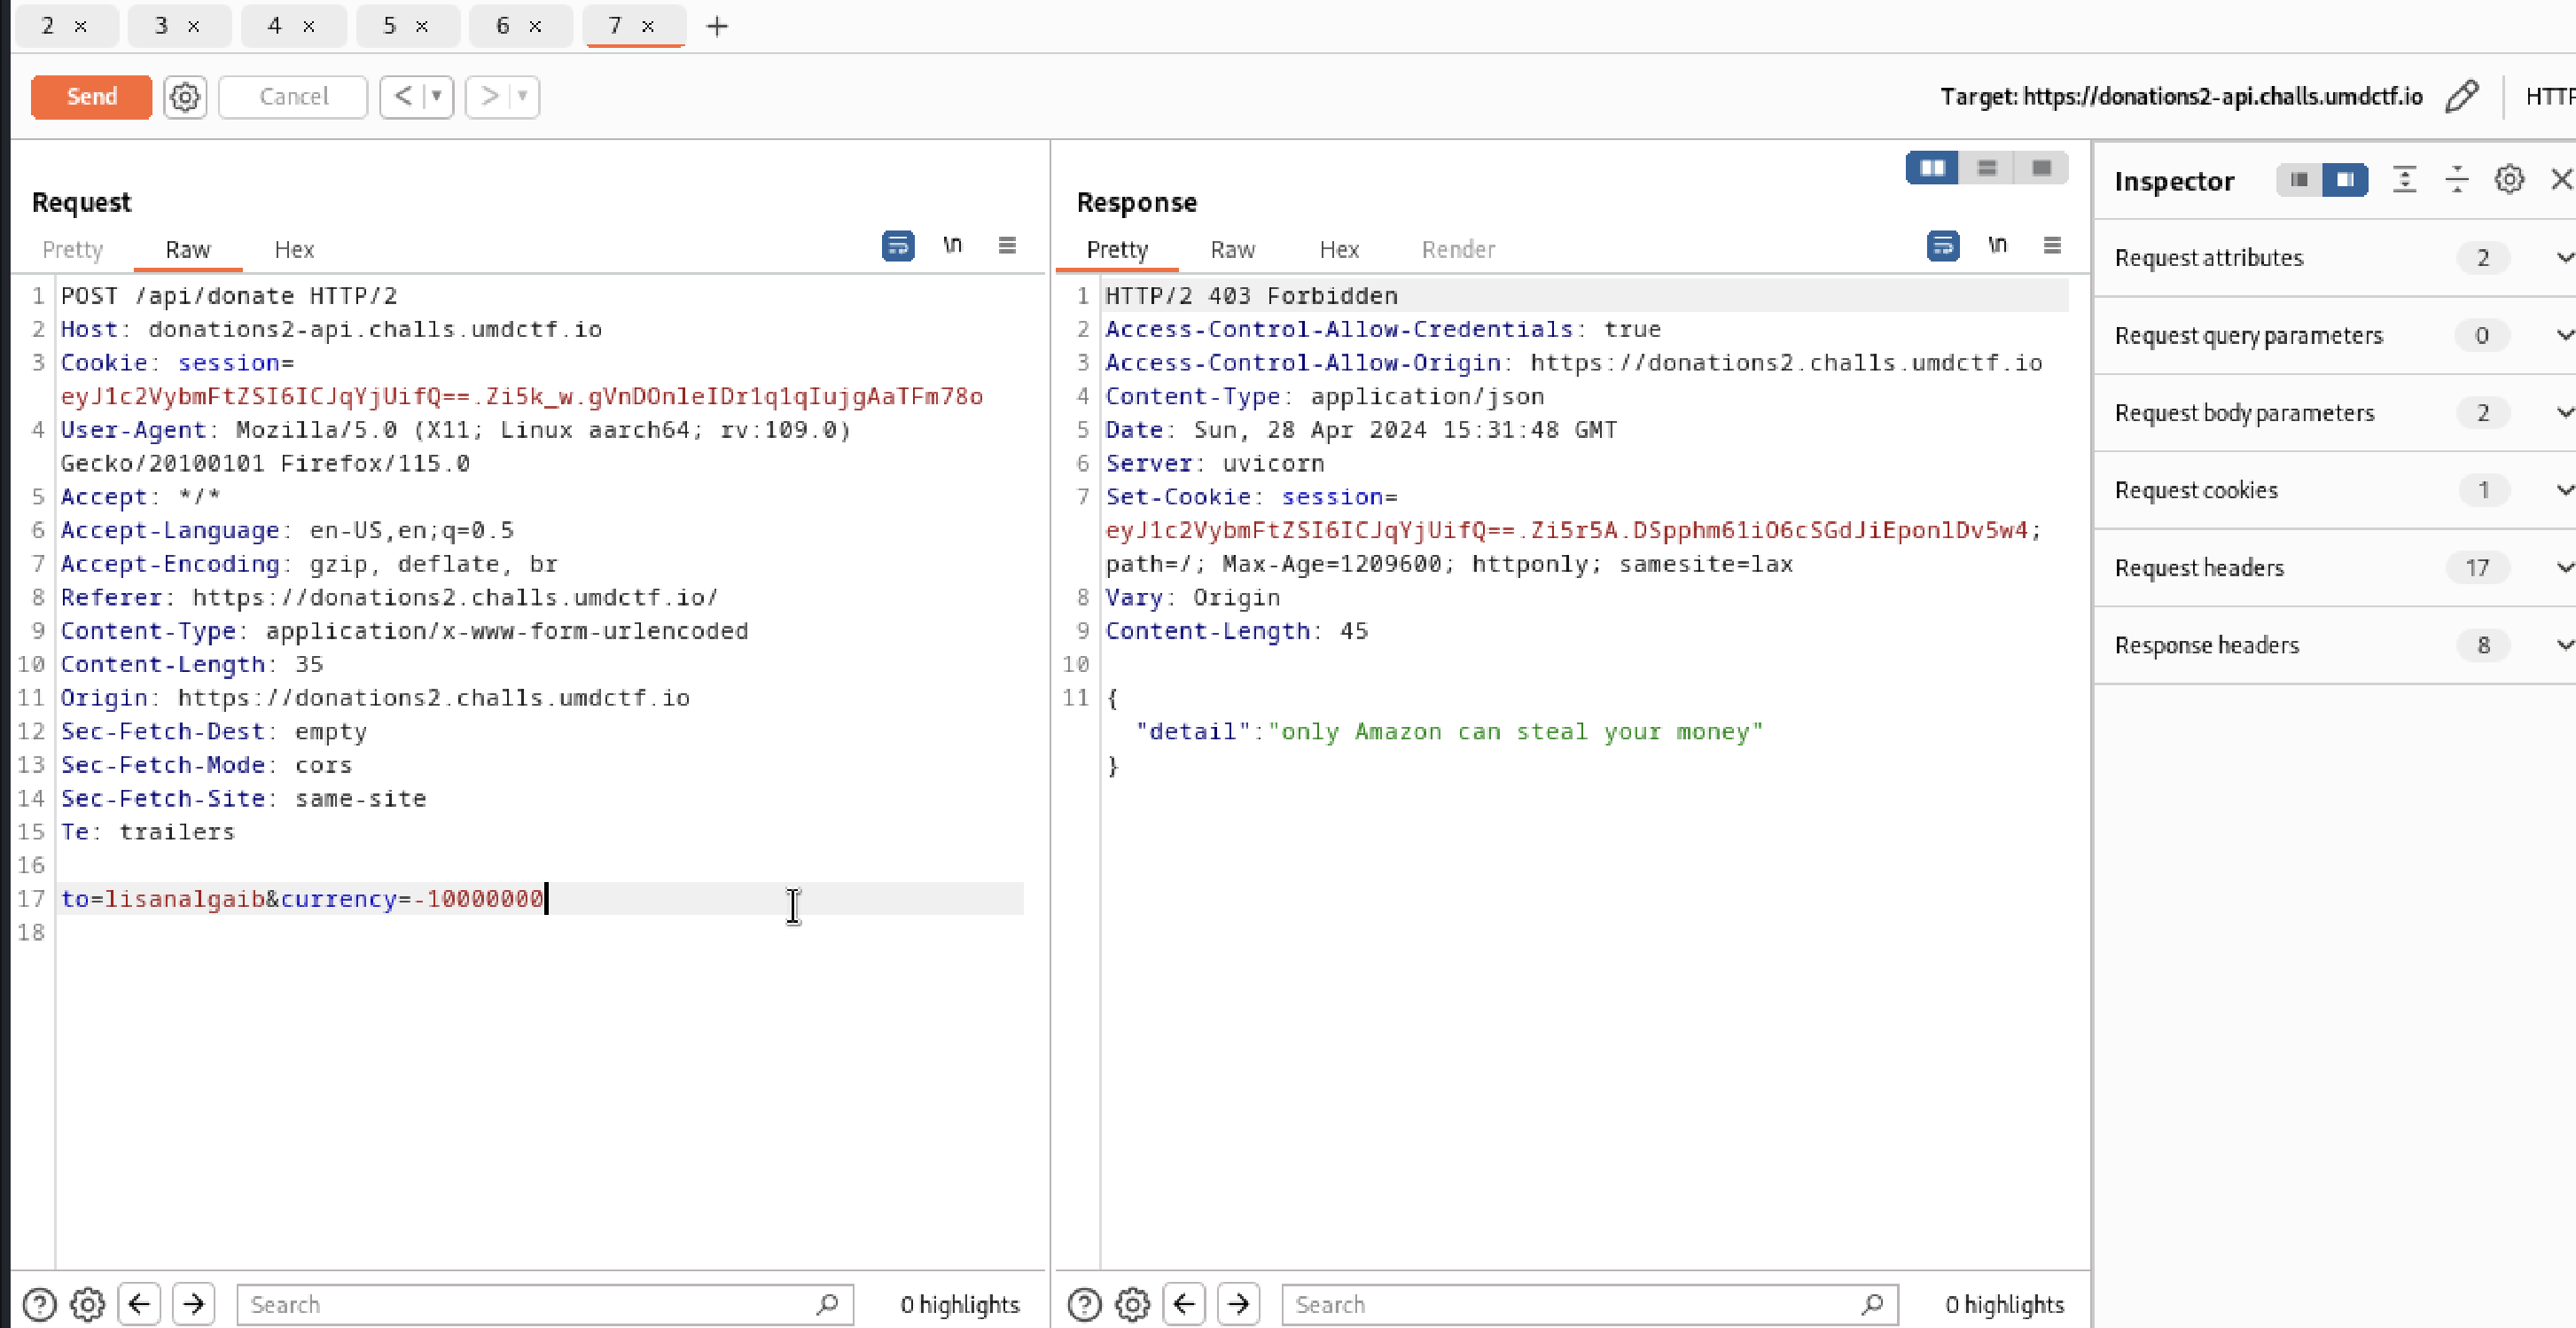Select the response Pretty view
2576x1328 pixels.
[x=1117, y=249]
